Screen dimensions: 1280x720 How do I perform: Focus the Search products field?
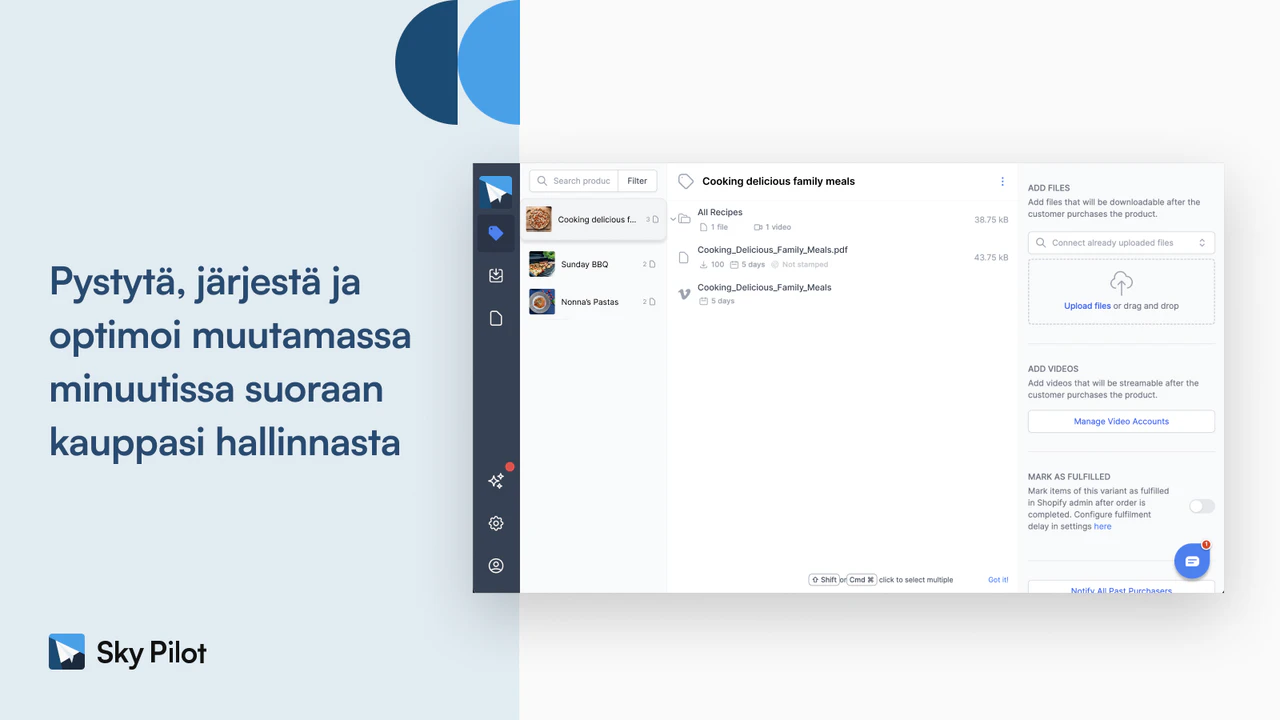pyautogui.click(x=574, y=181)
